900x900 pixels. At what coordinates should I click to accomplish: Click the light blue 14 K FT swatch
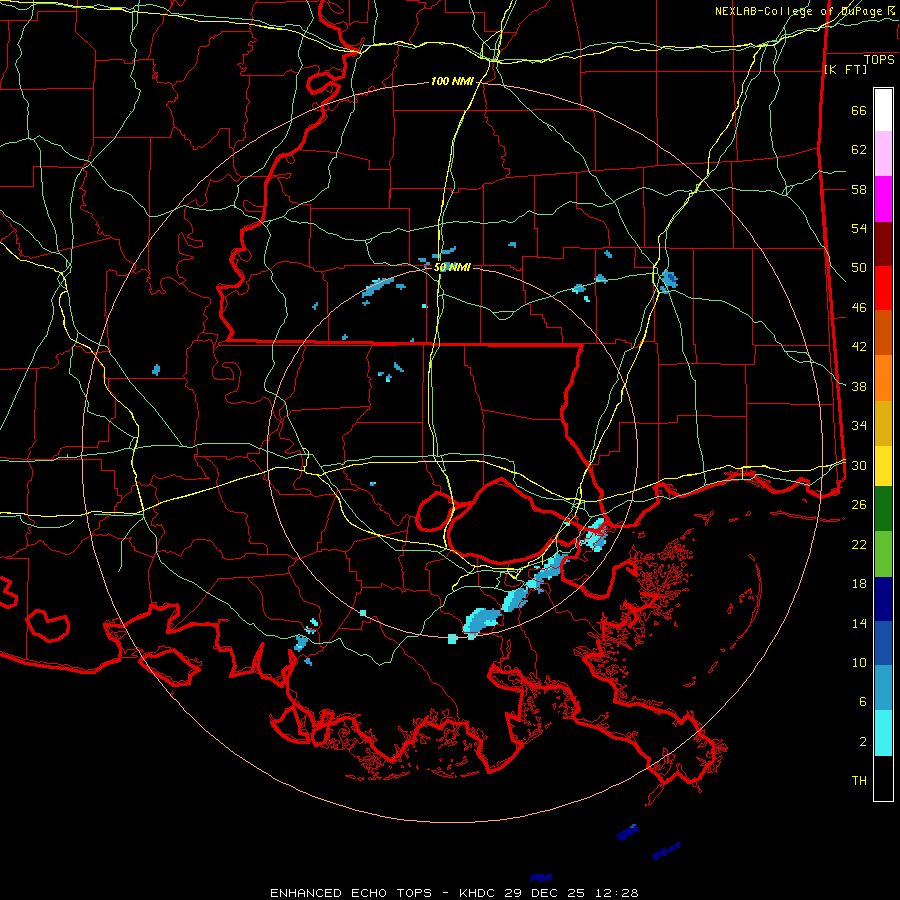883,688
